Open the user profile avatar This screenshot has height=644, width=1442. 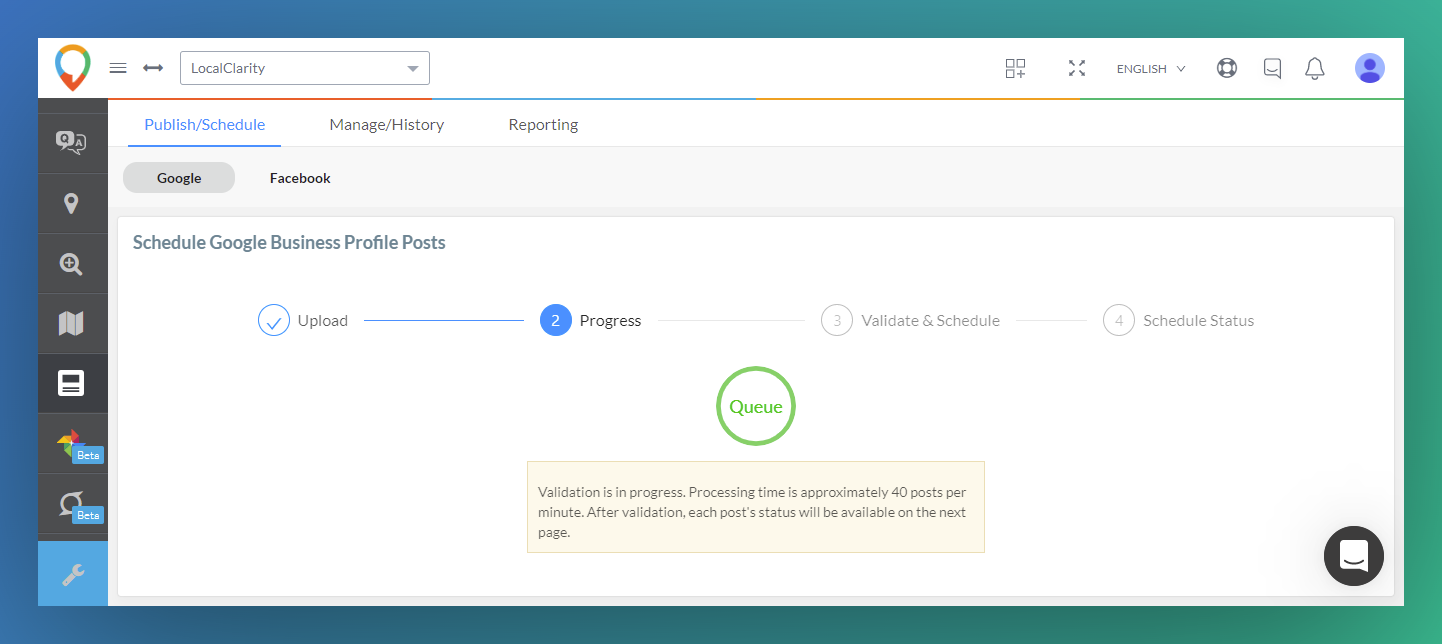(x=1370, y=68)
